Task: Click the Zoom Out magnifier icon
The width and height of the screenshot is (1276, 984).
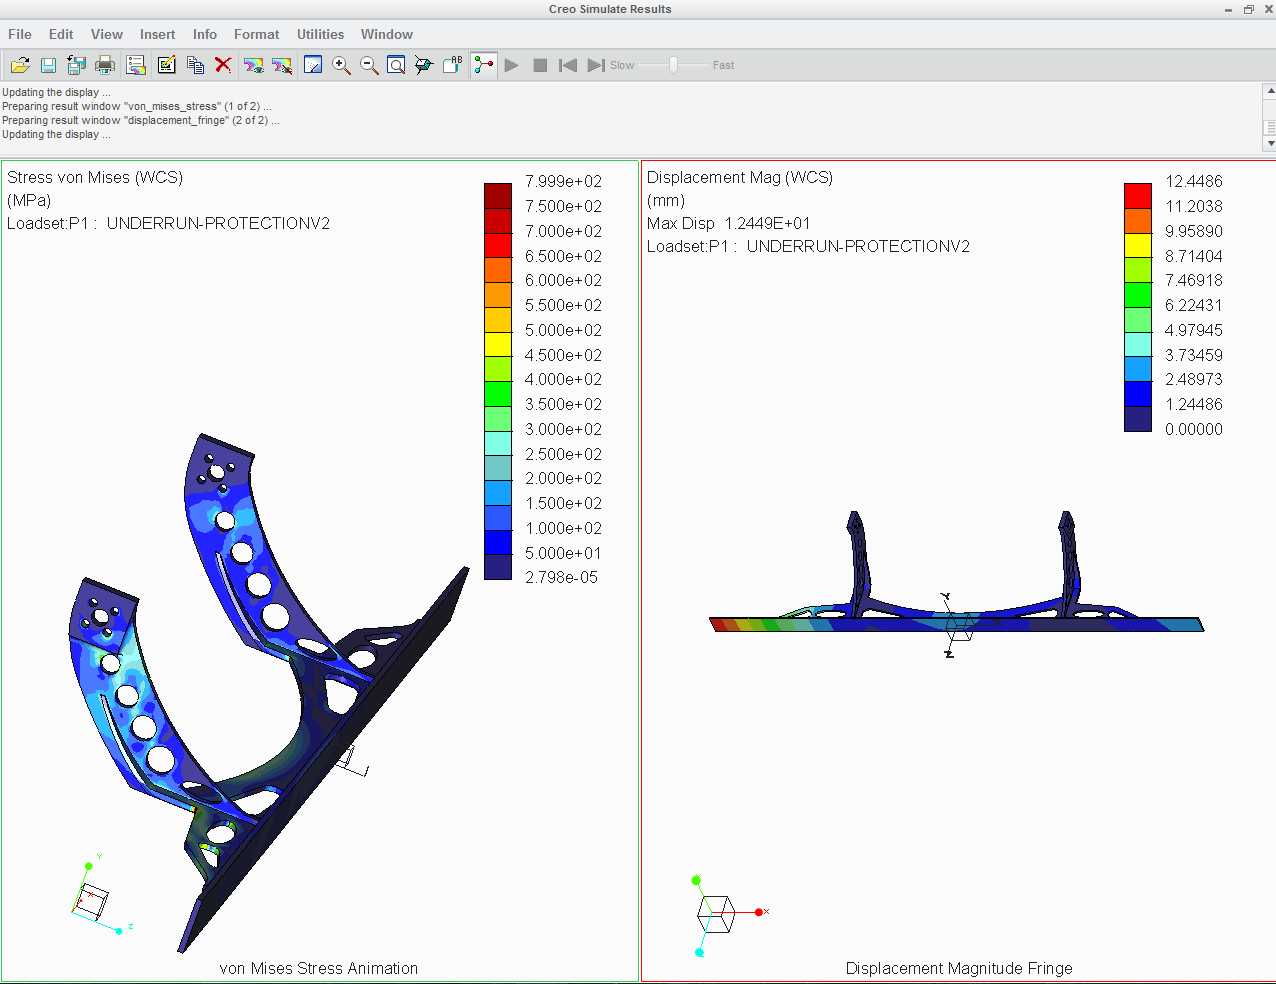Action: 369,65
